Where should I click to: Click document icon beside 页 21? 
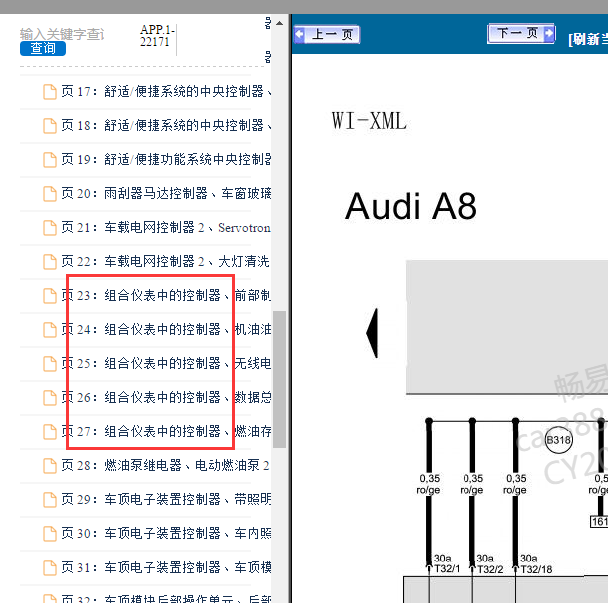pyautogui.click(x=50, y=228)
